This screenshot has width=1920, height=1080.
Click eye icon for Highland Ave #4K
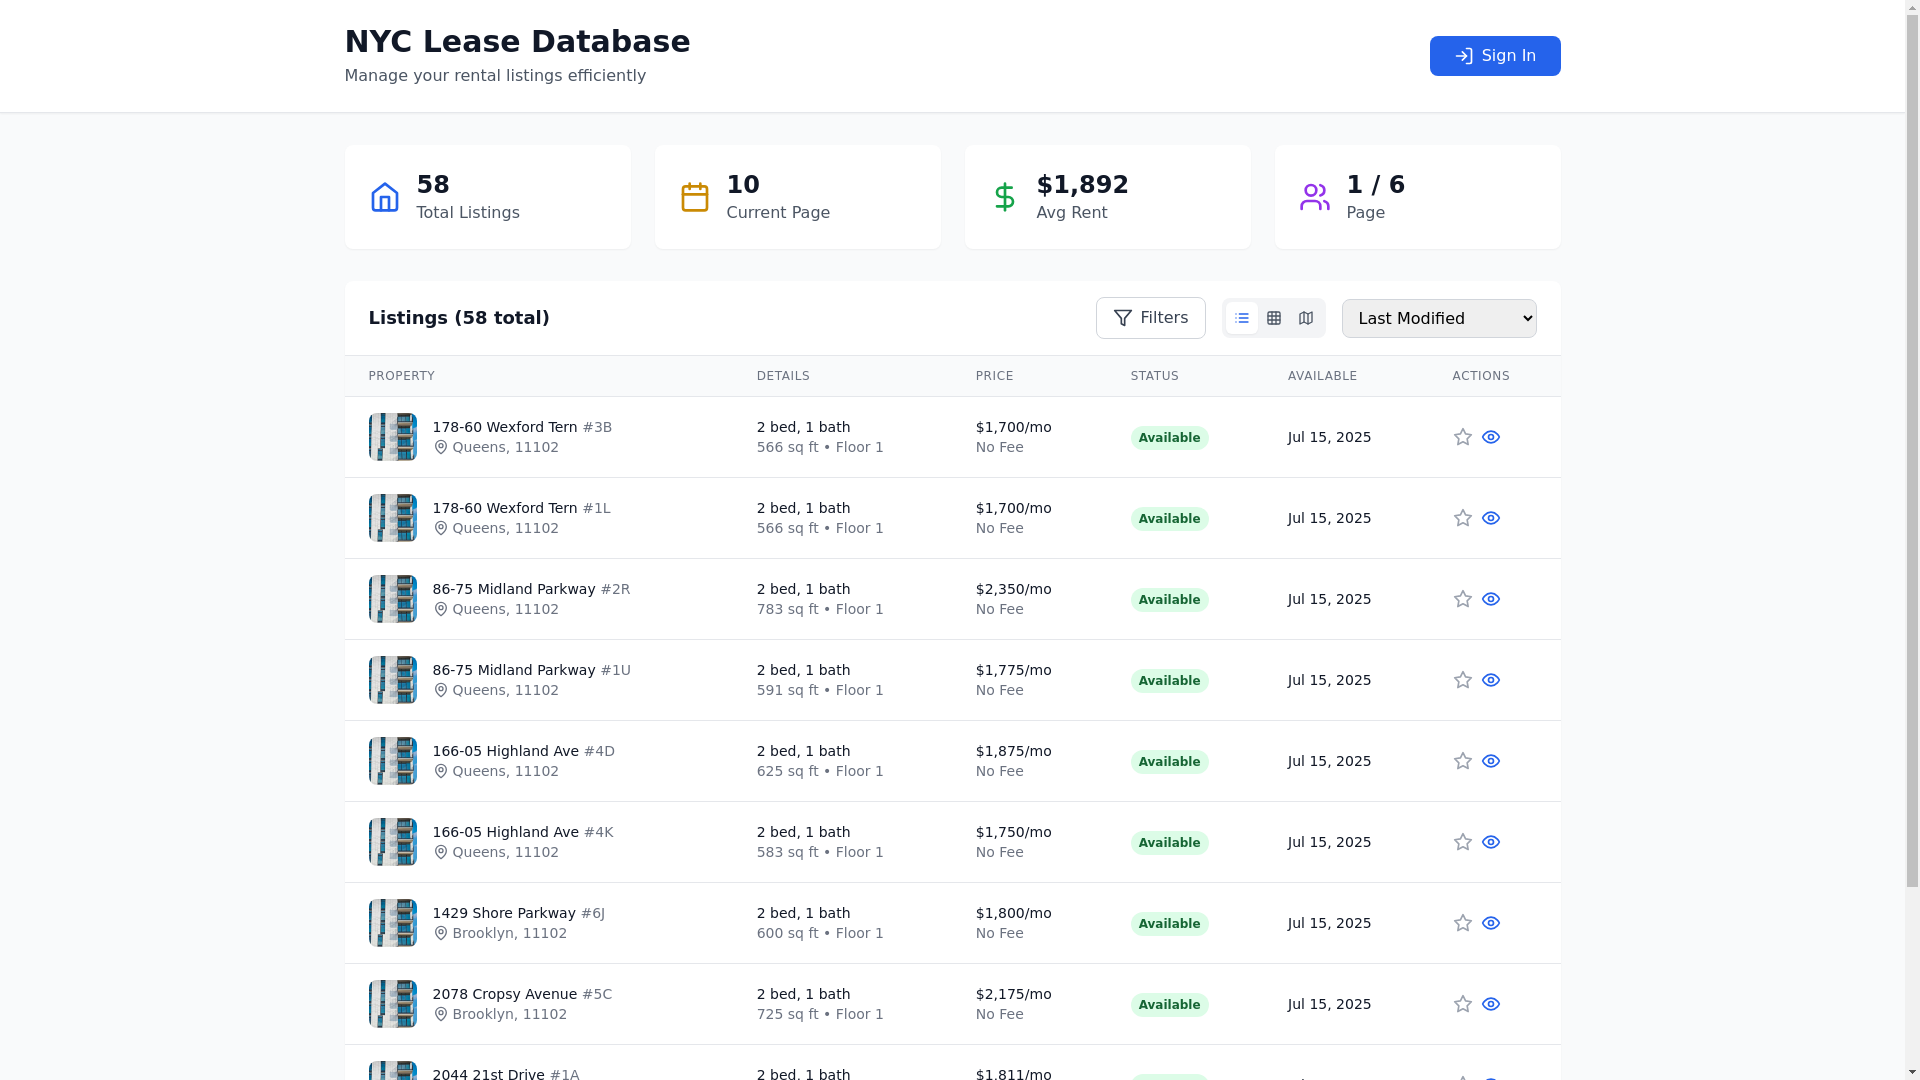[1491, 842]
